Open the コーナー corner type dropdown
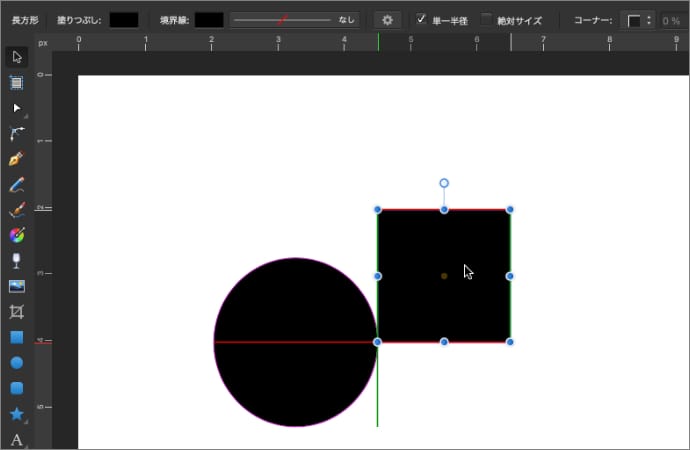The height and width of the screenshot is (450, 690). [x=634, y=20]
